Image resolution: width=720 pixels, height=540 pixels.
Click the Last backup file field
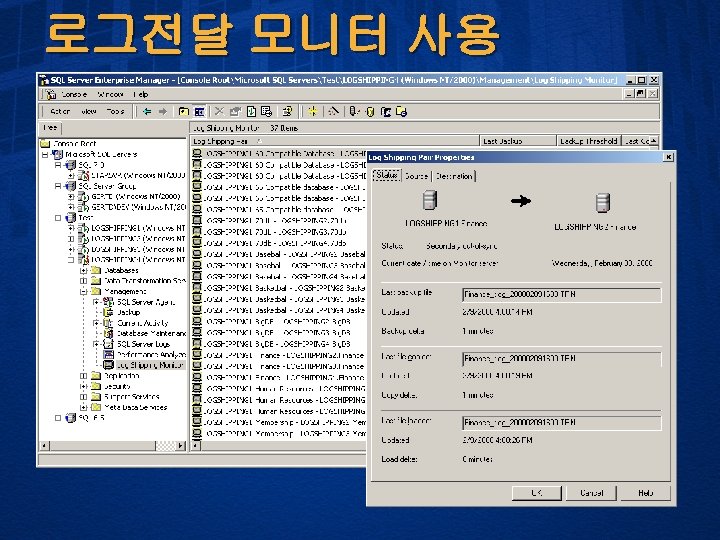[562, 294]
